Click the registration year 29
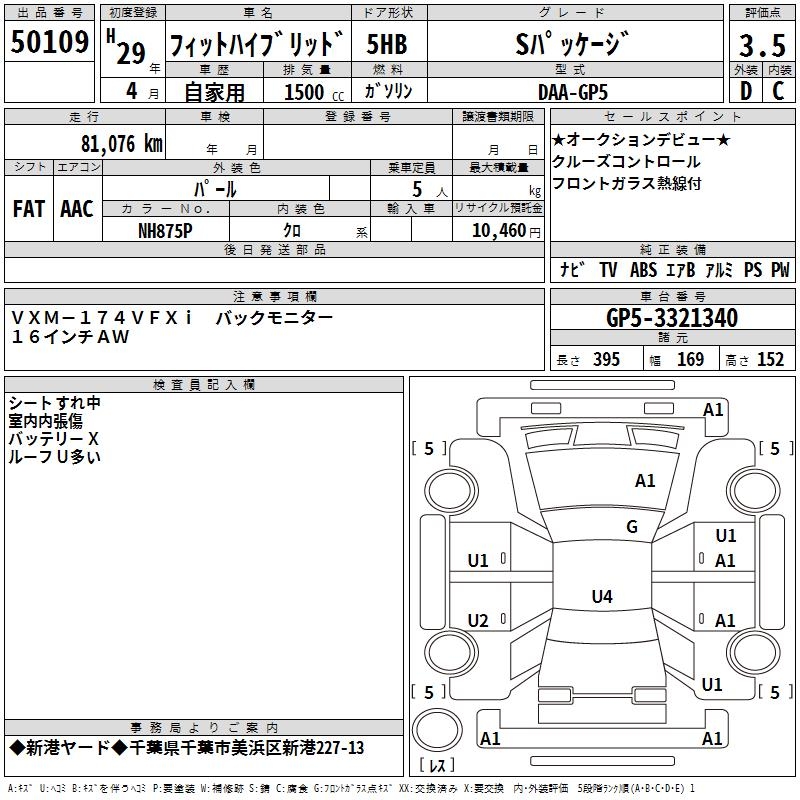 131,53
